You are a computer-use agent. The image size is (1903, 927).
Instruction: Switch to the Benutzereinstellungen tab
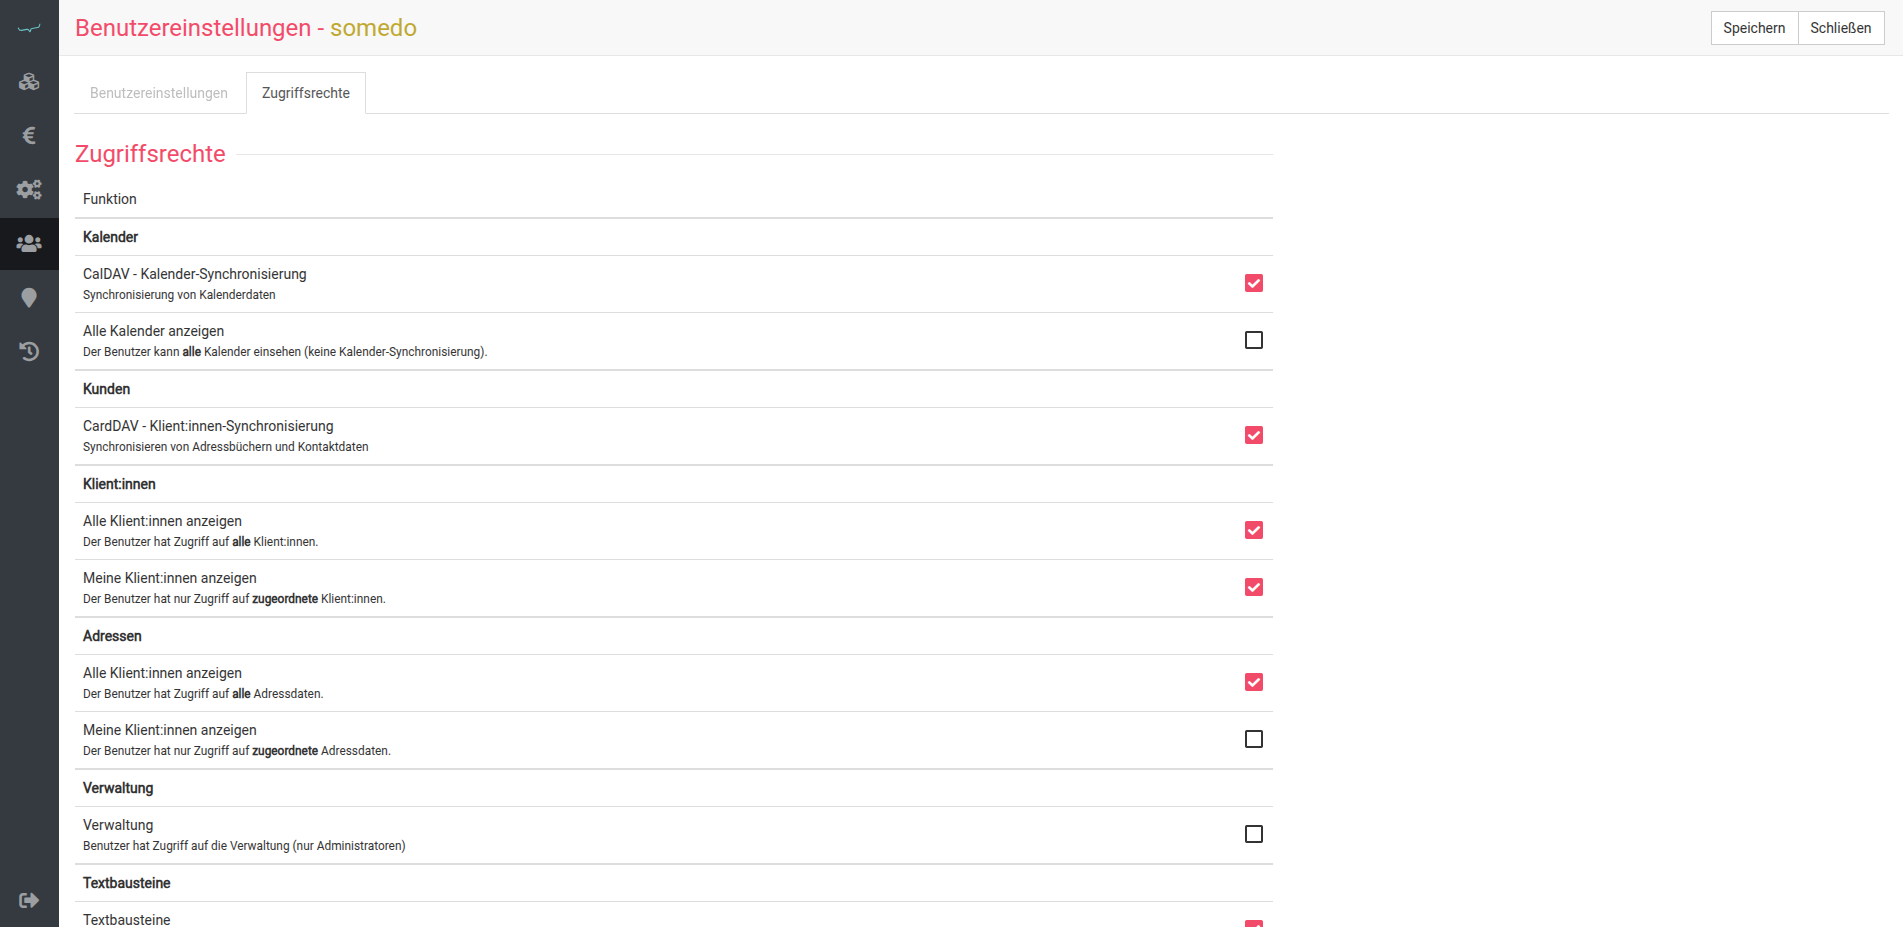point(159,93)
